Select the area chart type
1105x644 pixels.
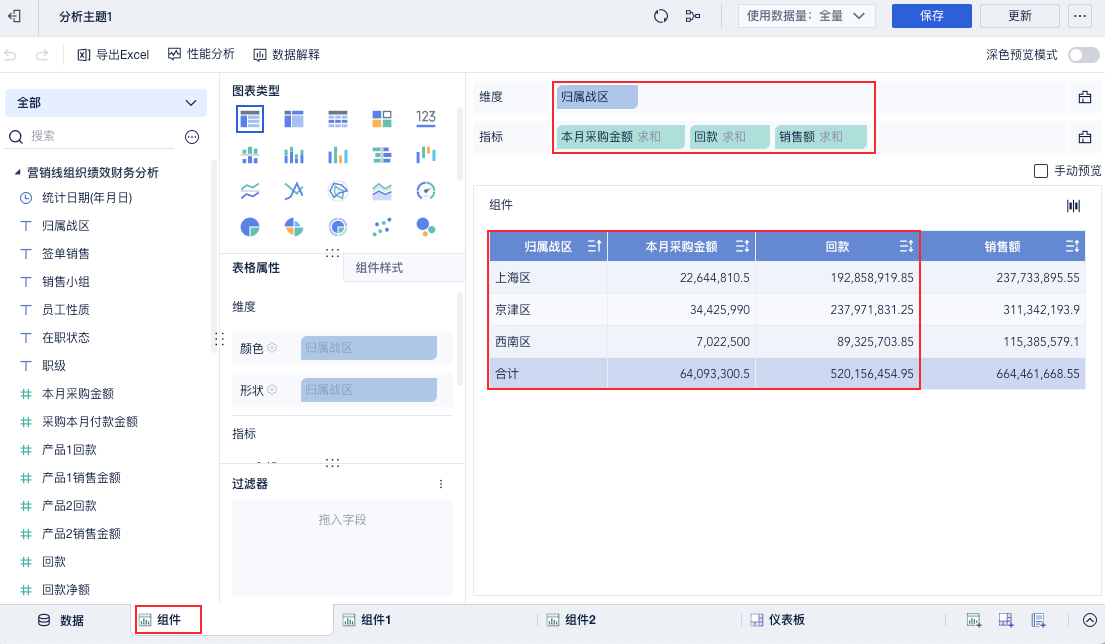click(x=382, y=191)
